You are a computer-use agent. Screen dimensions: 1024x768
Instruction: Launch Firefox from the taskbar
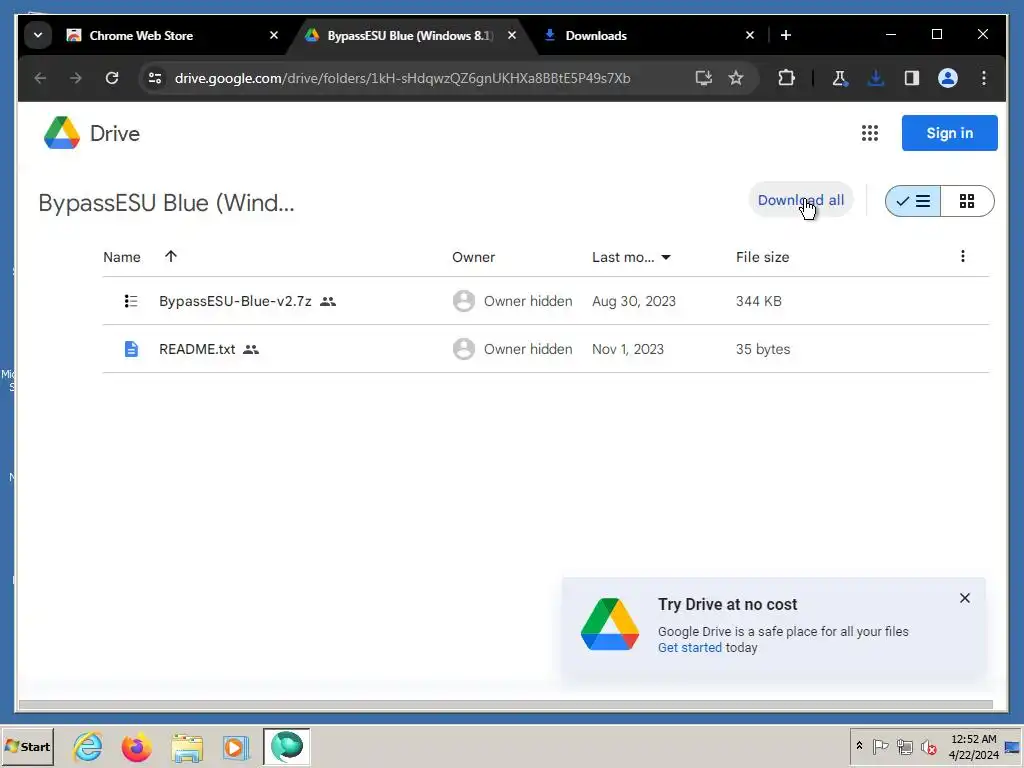(136, 747)
